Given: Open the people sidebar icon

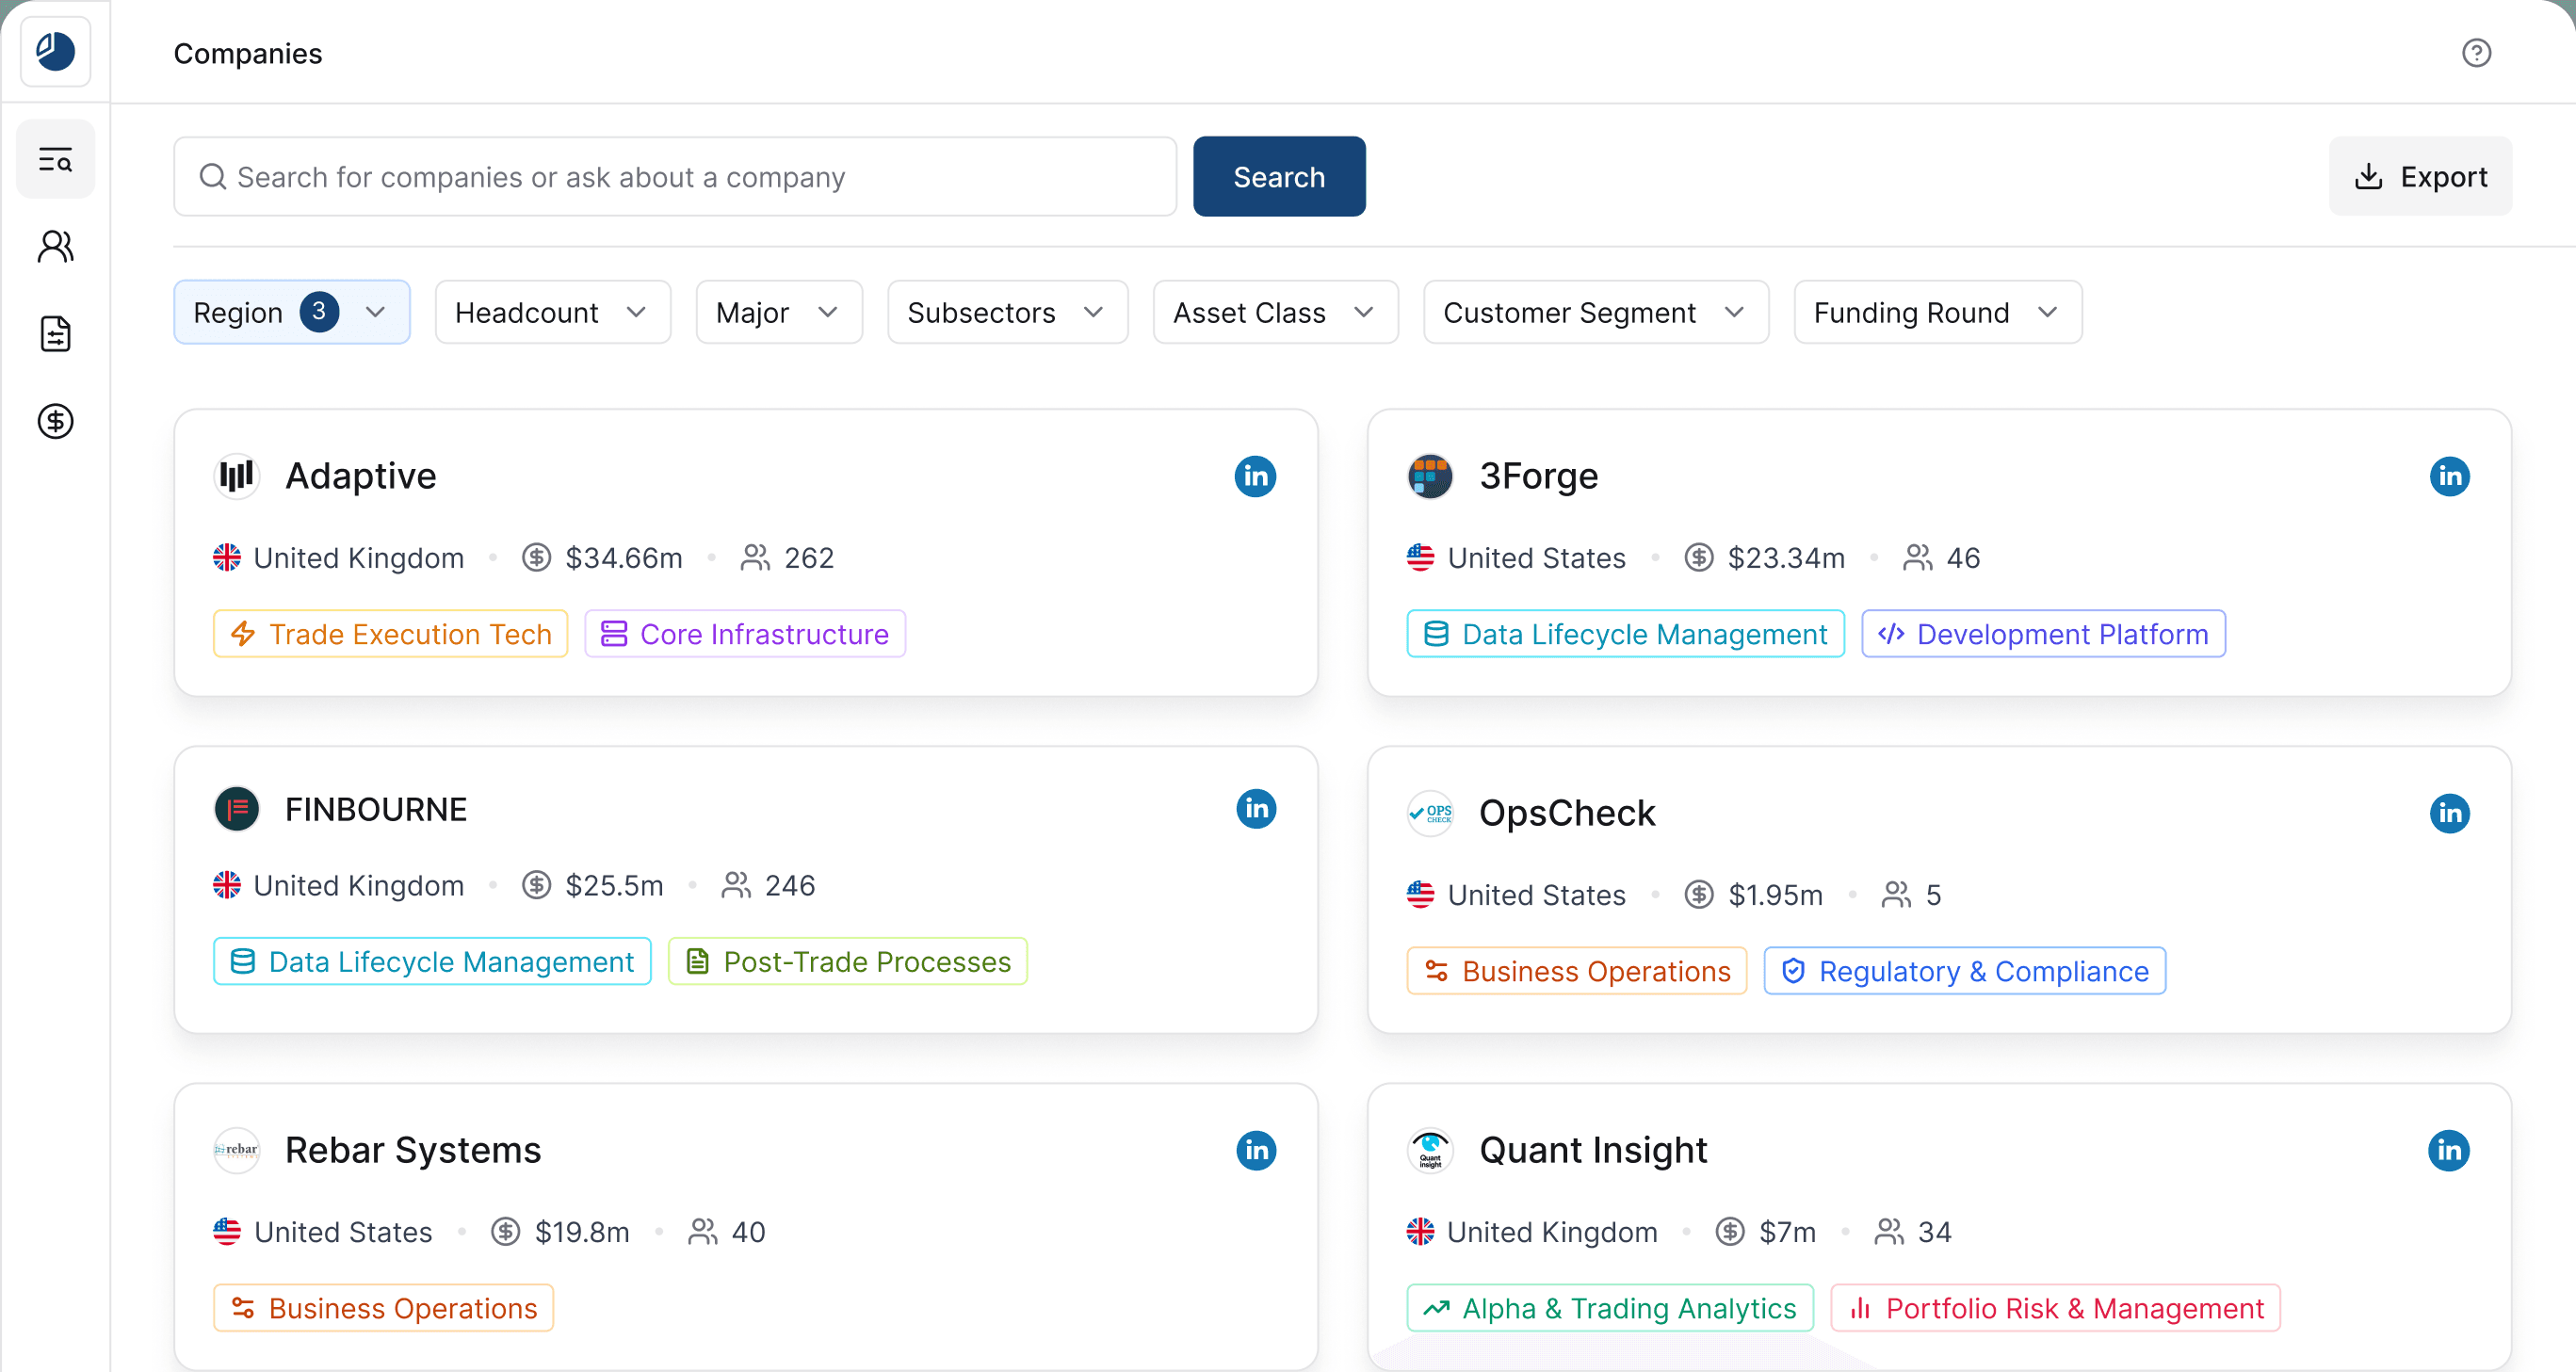Looking at the screenshot, I should [x=55, y=246].
